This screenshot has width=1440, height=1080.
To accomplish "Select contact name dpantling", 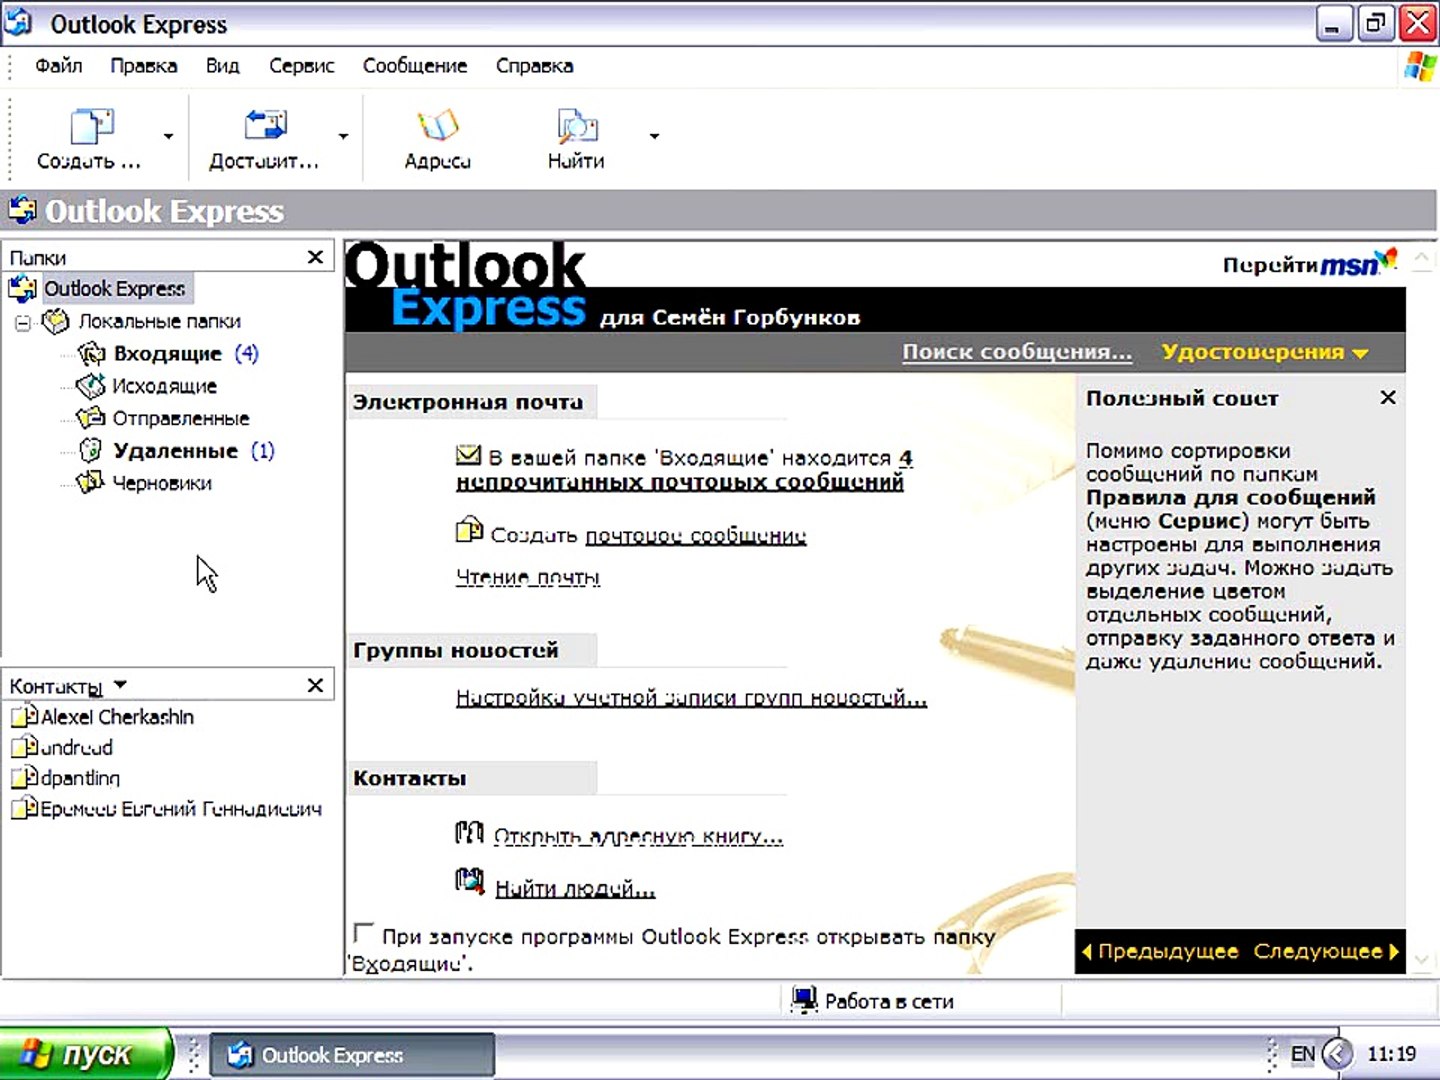I will click(80, 778).
